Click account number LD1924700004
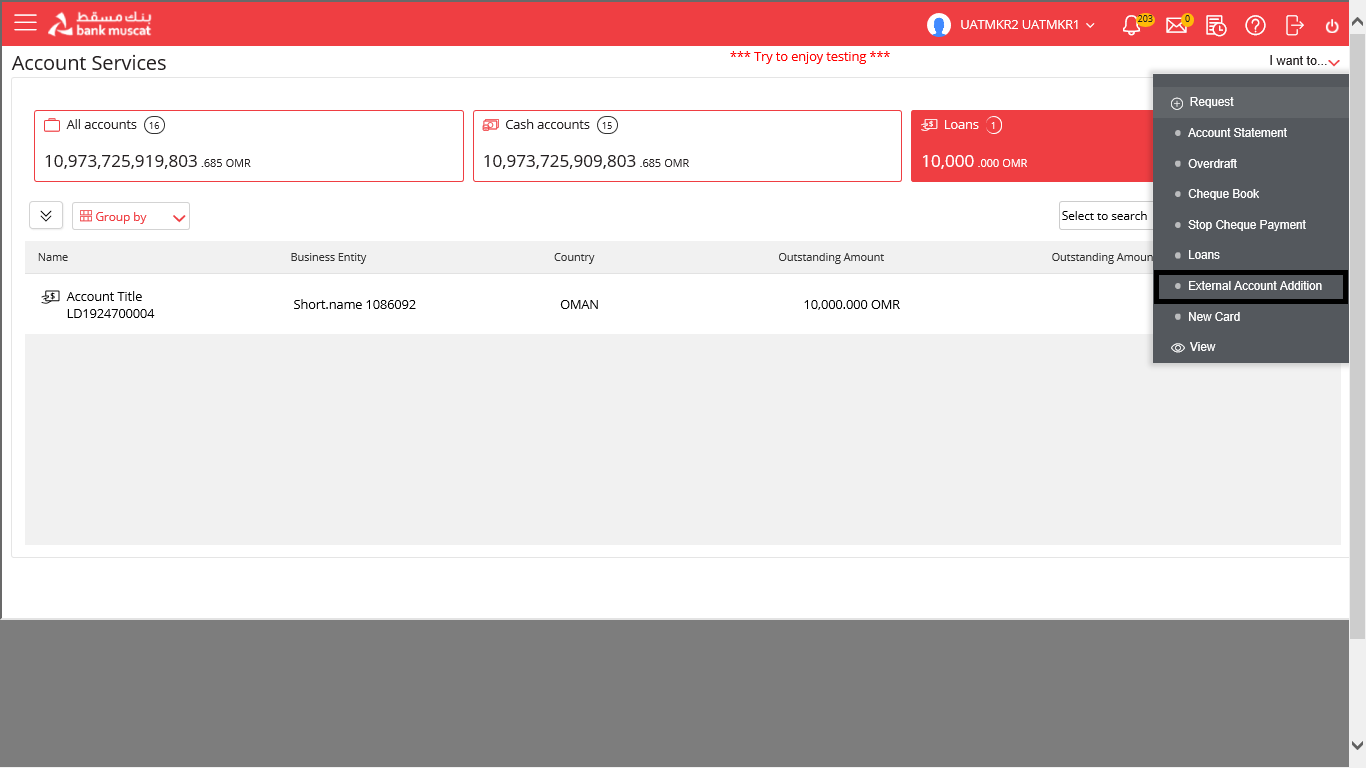 click(x=111, y=314)
